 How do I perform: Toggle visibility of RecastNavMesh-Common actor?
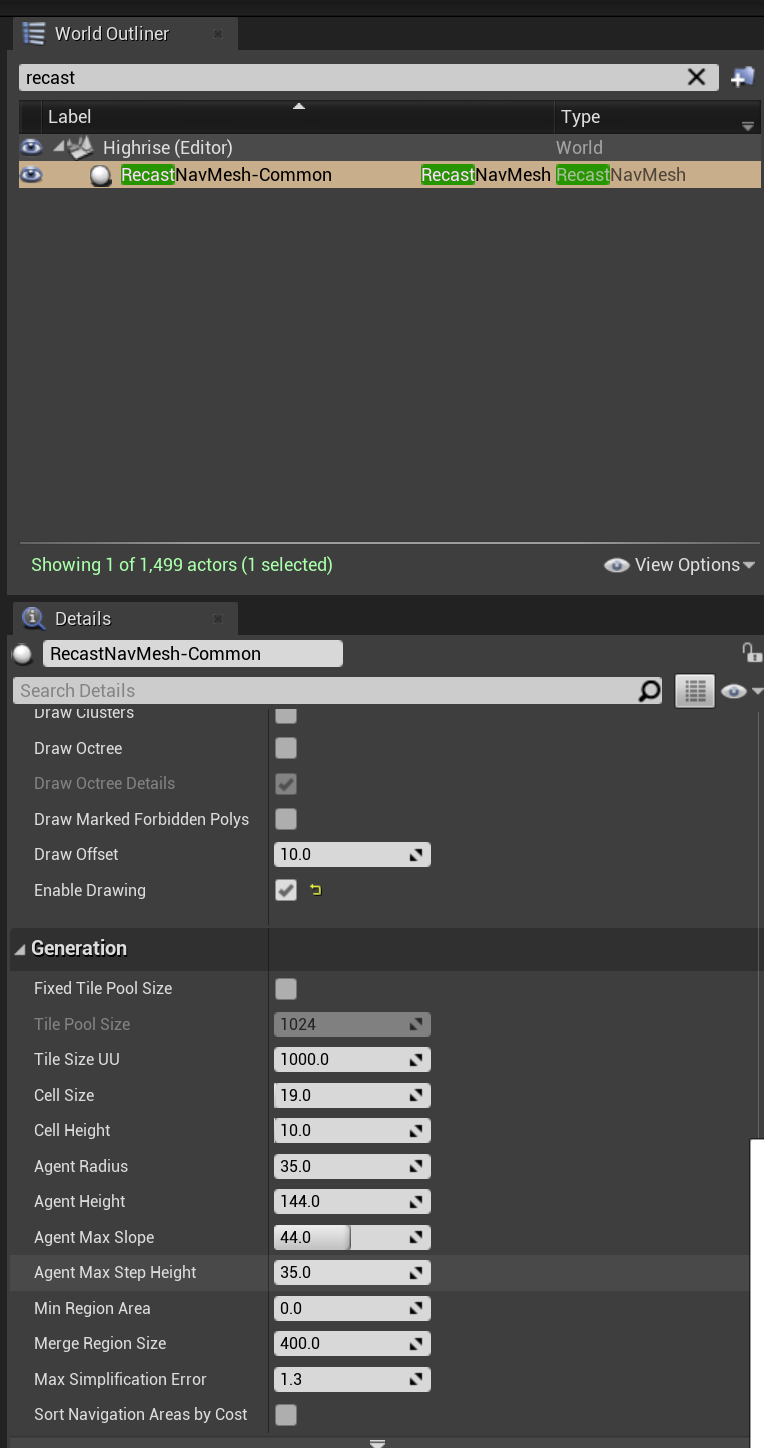coord(32,175)
